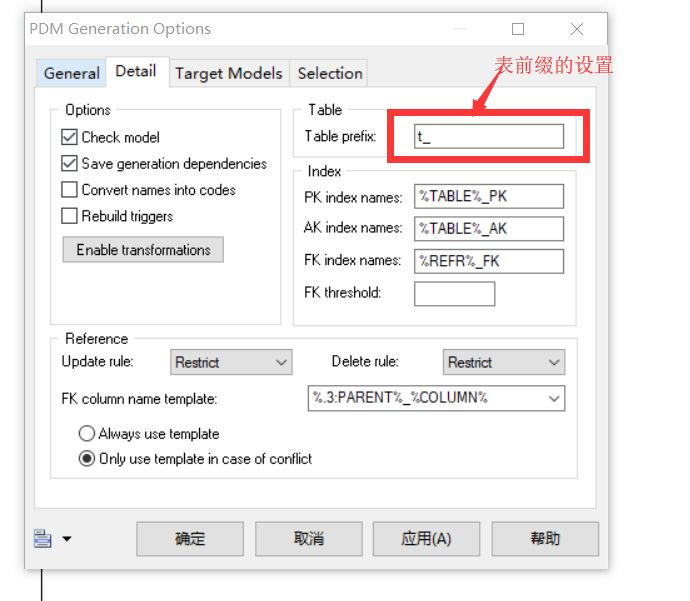Tick the Rebuild triggers checkbox
Viewport: 690px width, 601px height.
coord(70,216)
